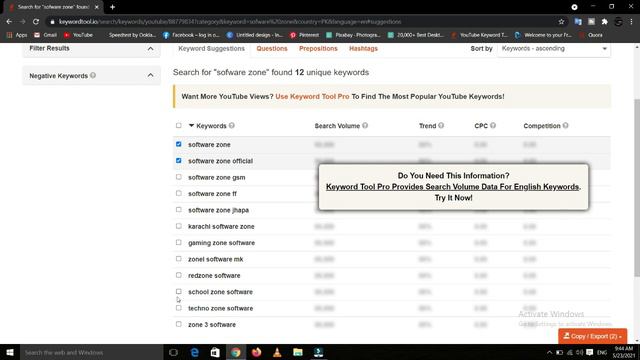Open the Sort by dropdown

pyautogui.click(x=554, y=49)
